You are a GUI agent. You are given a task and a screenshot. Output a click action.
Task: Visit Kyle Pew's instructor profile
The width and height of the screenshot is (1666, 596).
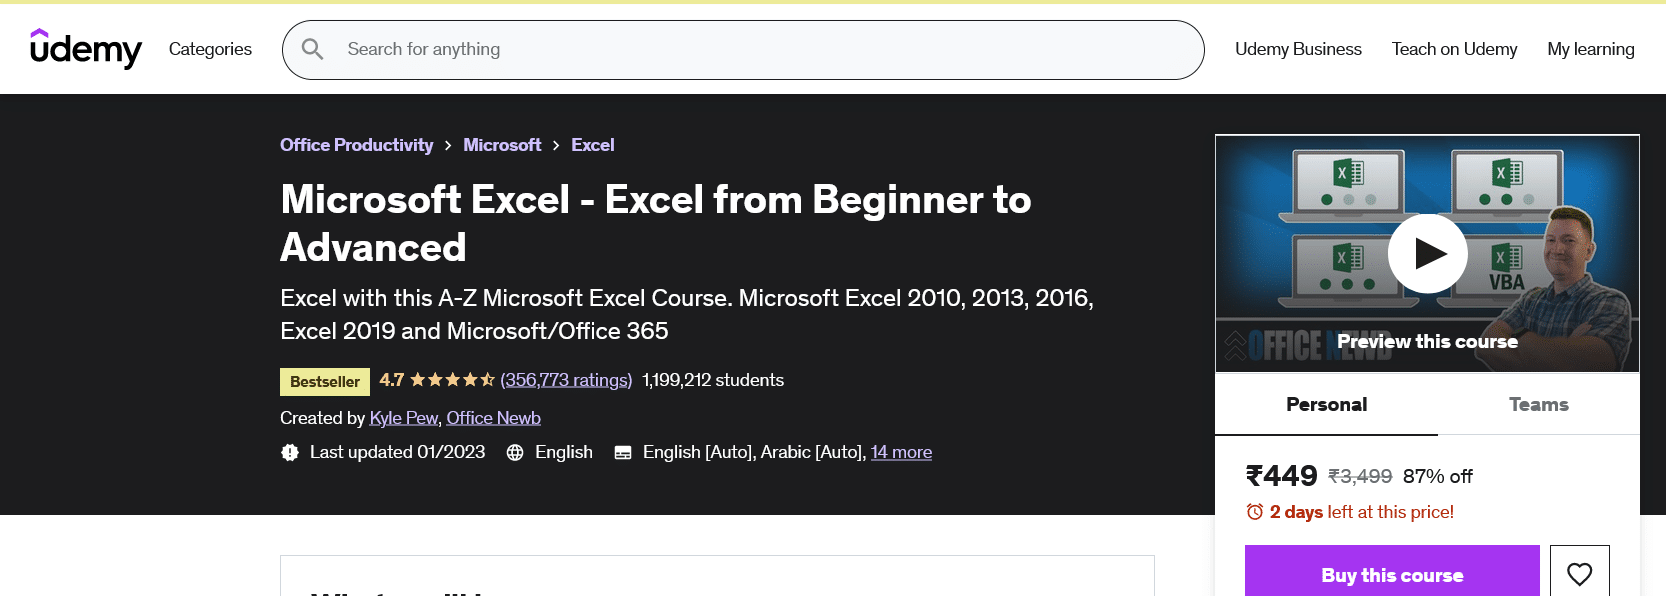click(x=403, y=417)
